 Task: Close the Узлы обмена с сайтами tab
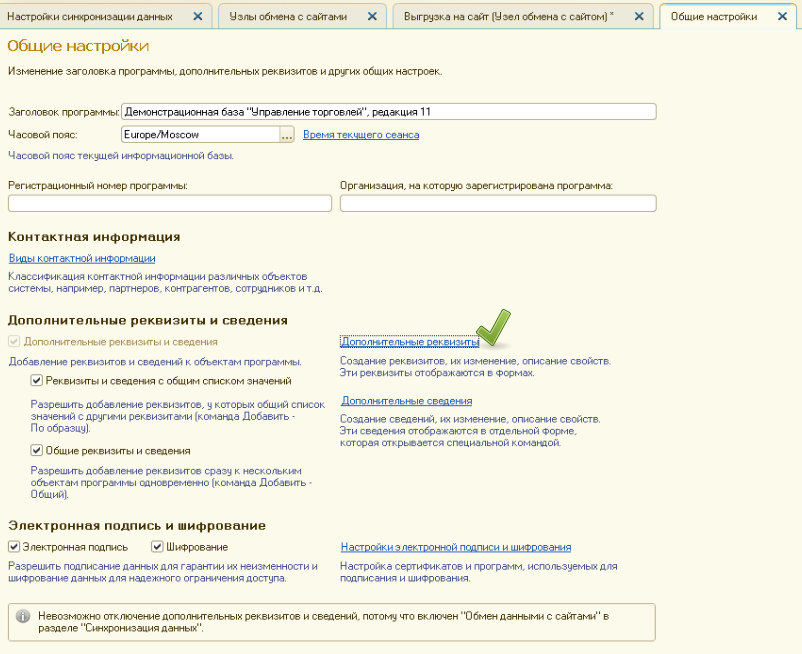pyautogui.click(x=372, y=17)
